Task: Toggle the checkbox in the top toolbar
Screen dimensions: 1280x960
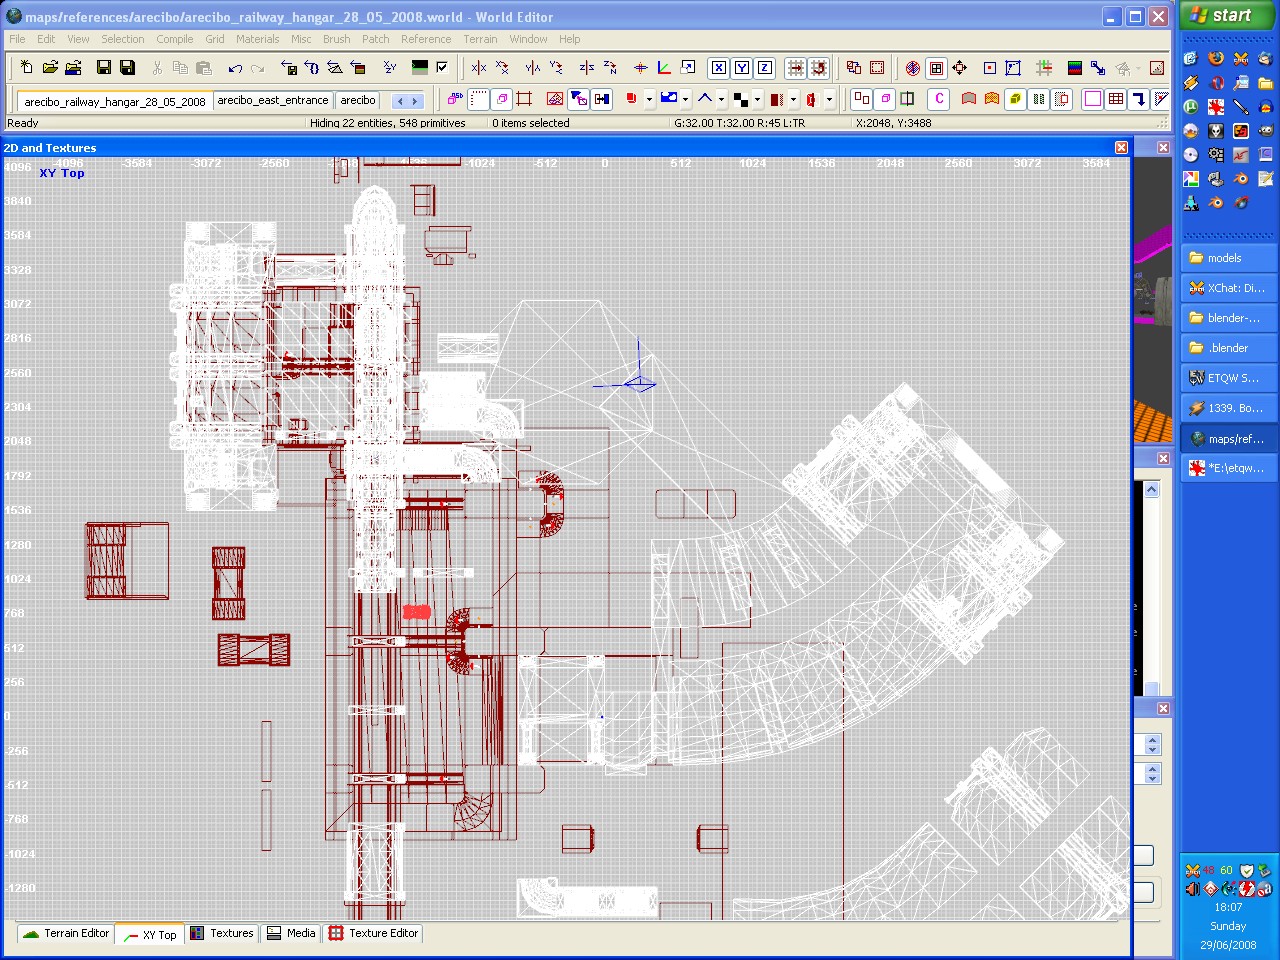Action: pos(442,68)
